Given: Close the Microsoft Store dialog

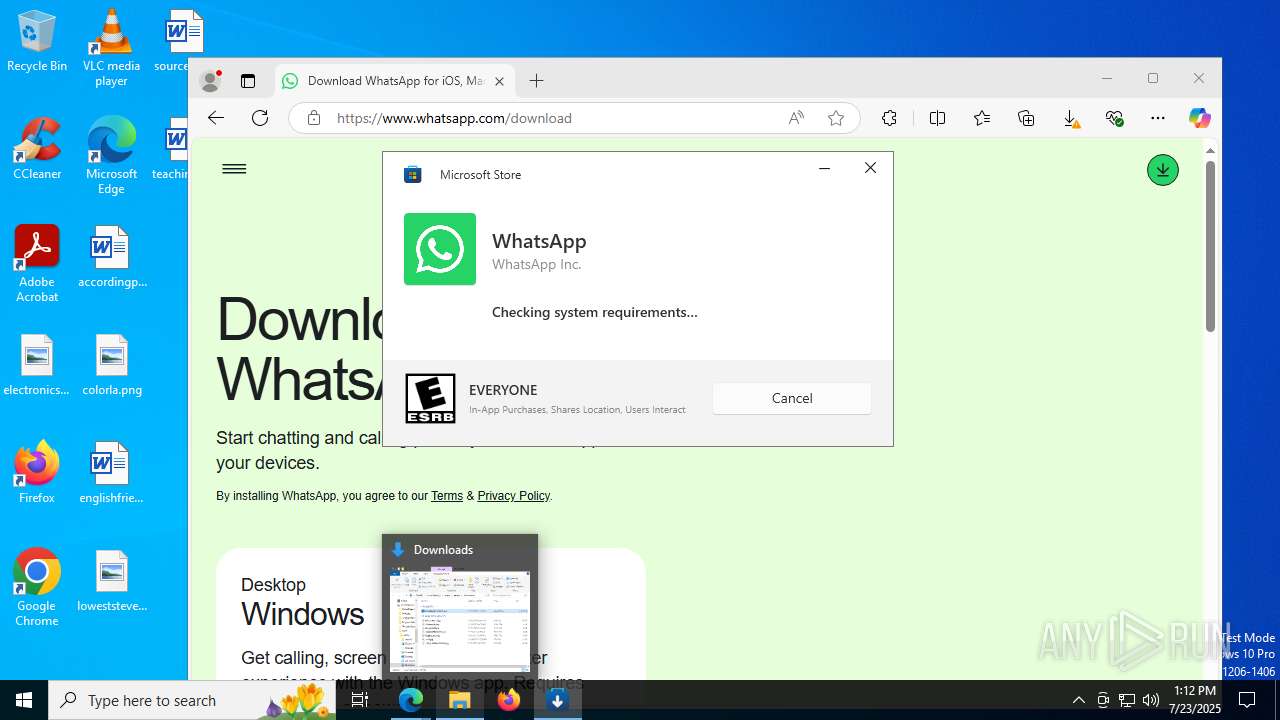Looking at the screenshot, I should coord(870,168).
